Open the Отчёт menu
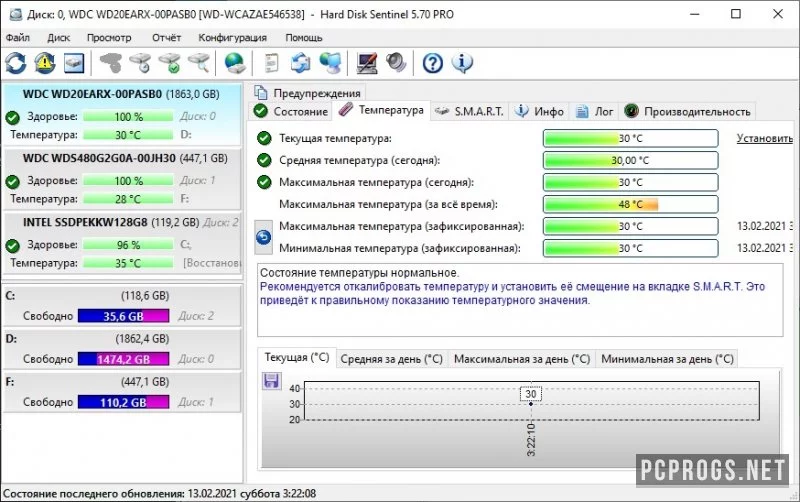 coord(166,38)
